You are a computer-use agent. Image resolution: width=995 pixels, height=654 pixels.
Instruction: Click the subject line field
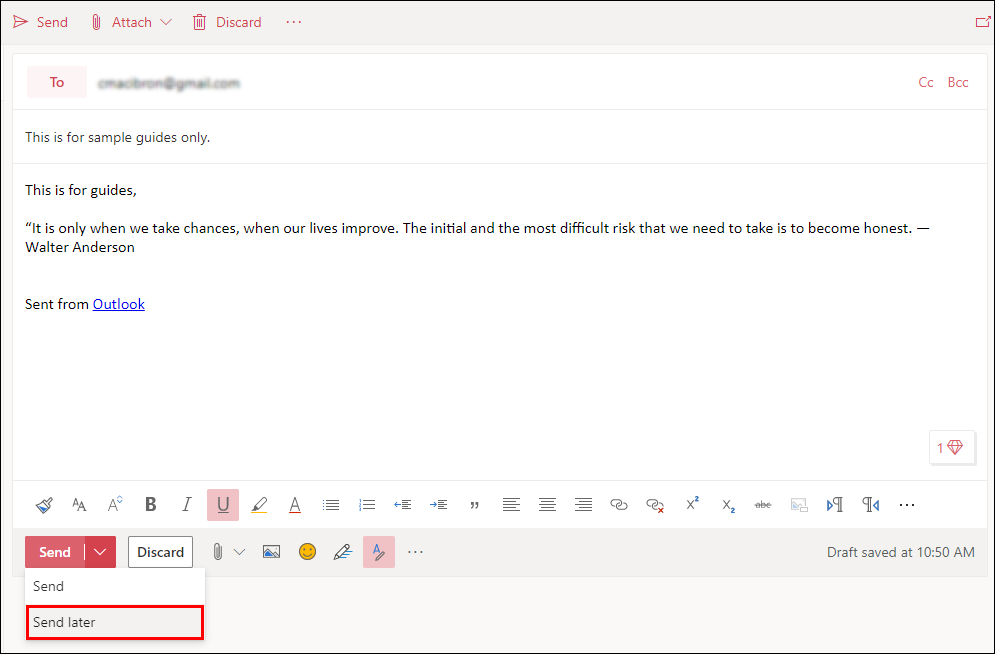(x=497, y=137)
